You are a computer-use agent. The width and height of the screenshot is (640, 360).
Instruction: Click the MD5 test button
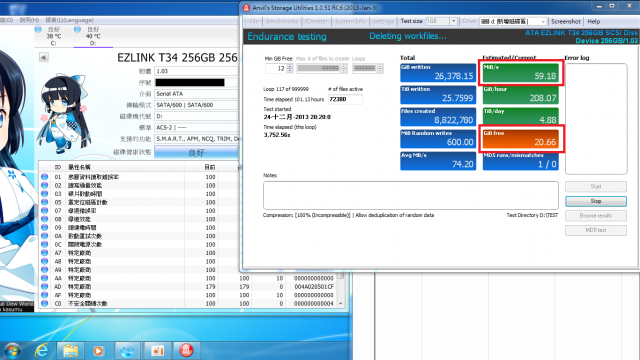[x=596, y=230]
